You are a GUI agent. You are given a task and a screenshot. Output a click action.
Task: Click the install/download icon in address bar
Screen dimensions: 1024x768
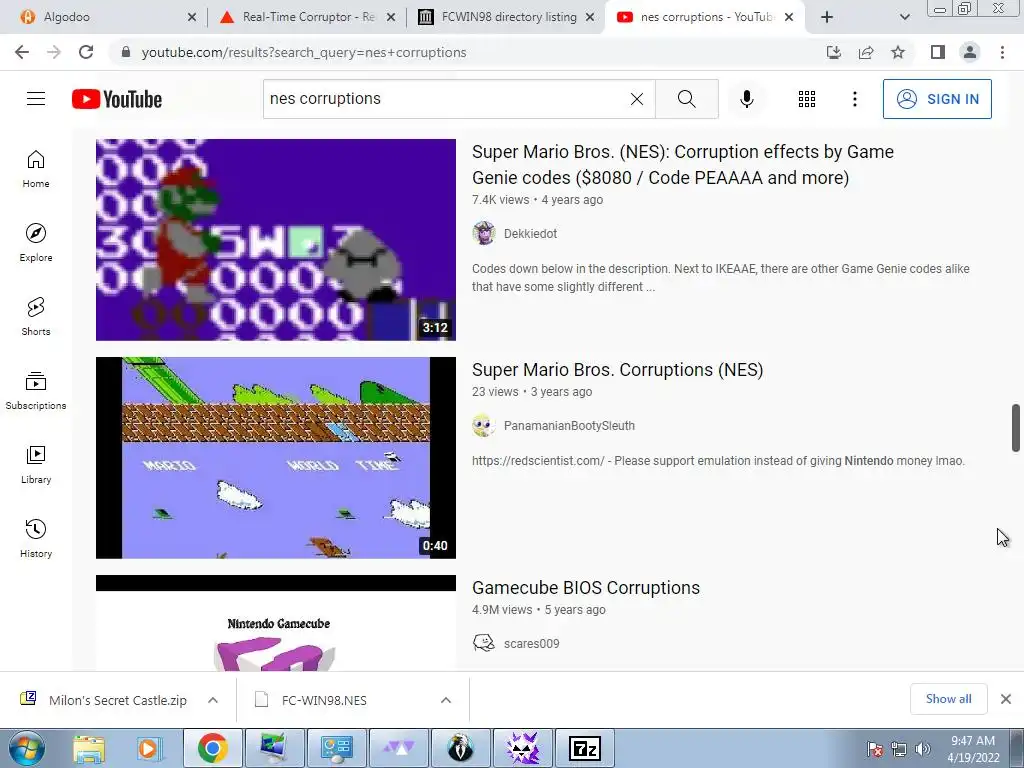[x=834, y=52]
